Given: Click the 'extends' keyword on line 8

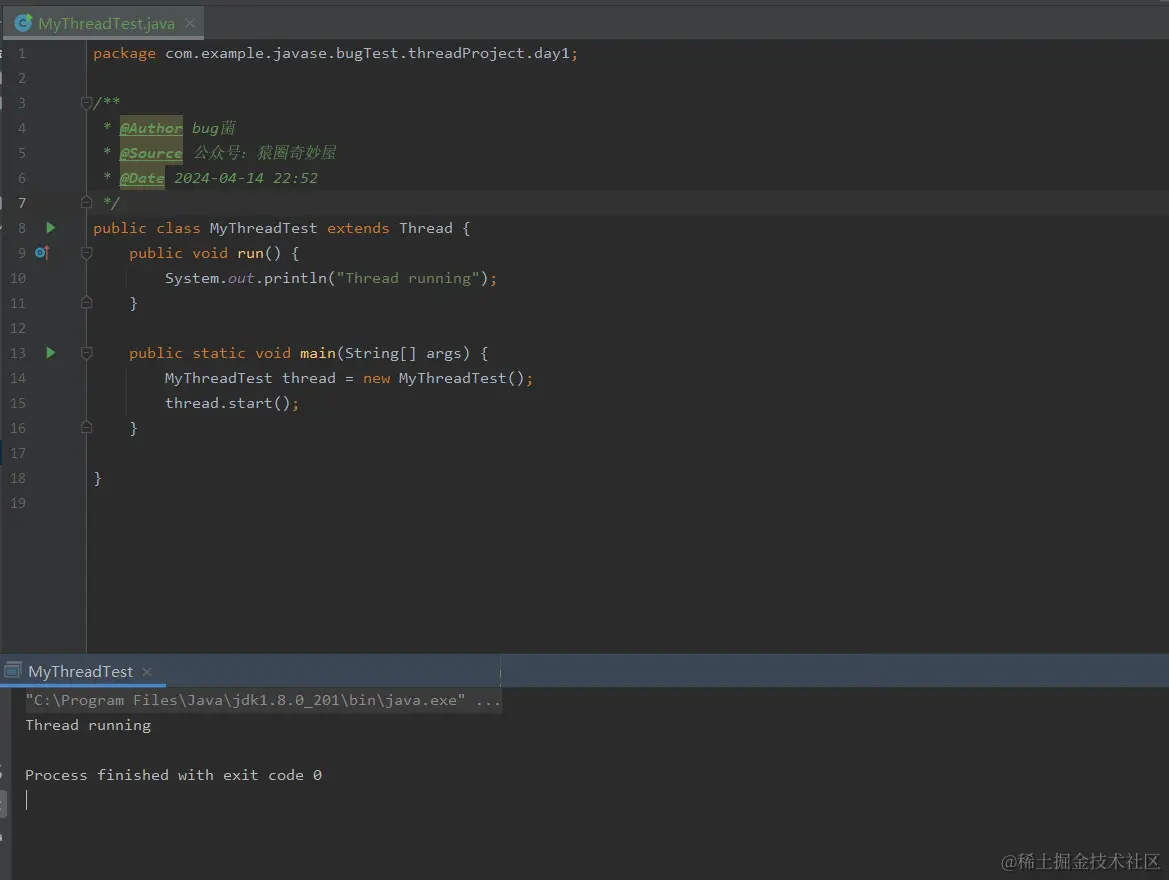Looking at the screenshot, I should [358, 228].
